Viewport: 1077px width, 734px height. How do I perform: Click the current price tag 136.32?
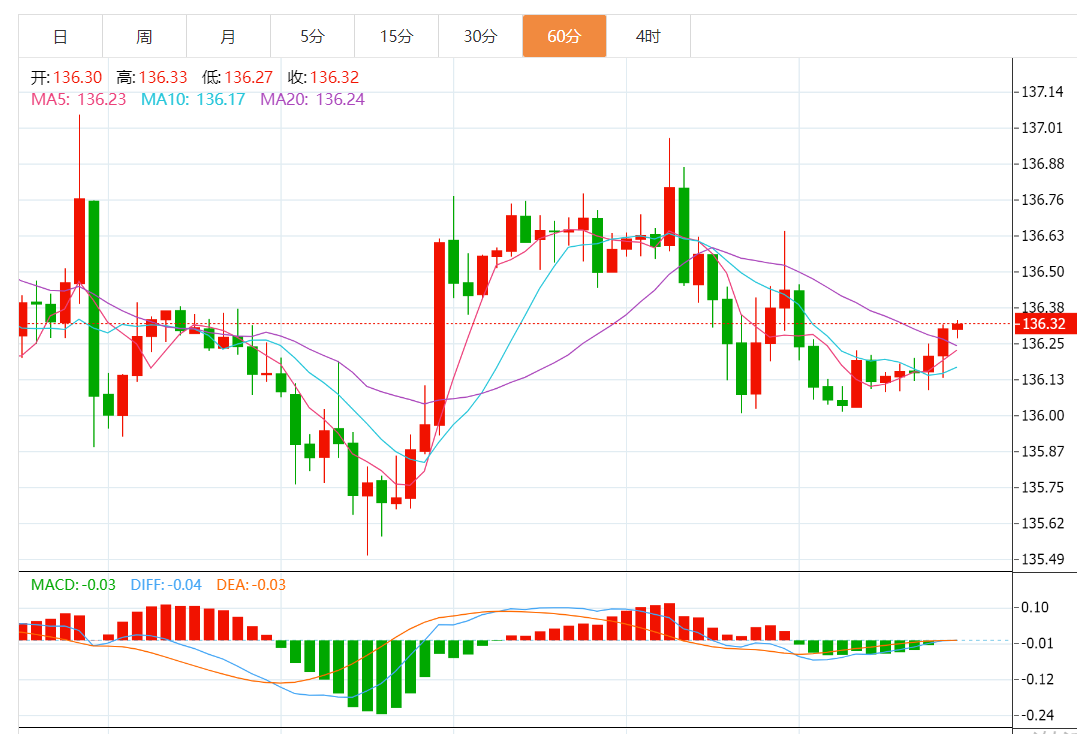(x=1041, y=324)
